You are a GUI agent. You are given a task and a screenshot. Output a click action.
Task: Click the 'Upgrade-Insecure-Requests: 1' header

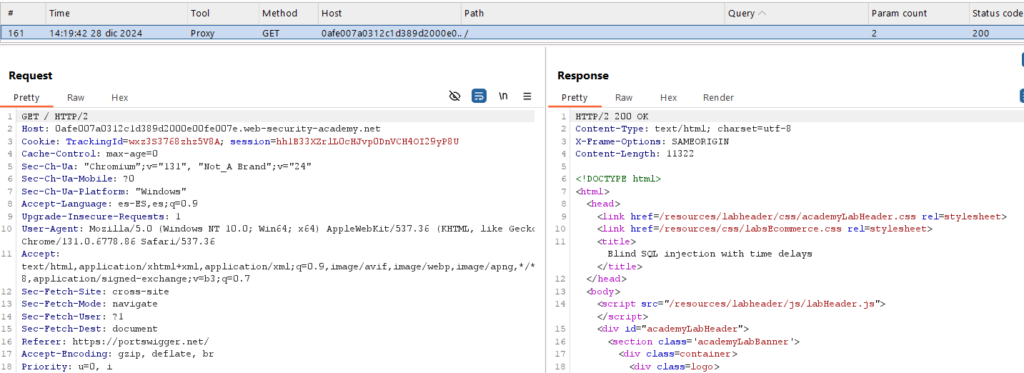[x=101, y=216]
